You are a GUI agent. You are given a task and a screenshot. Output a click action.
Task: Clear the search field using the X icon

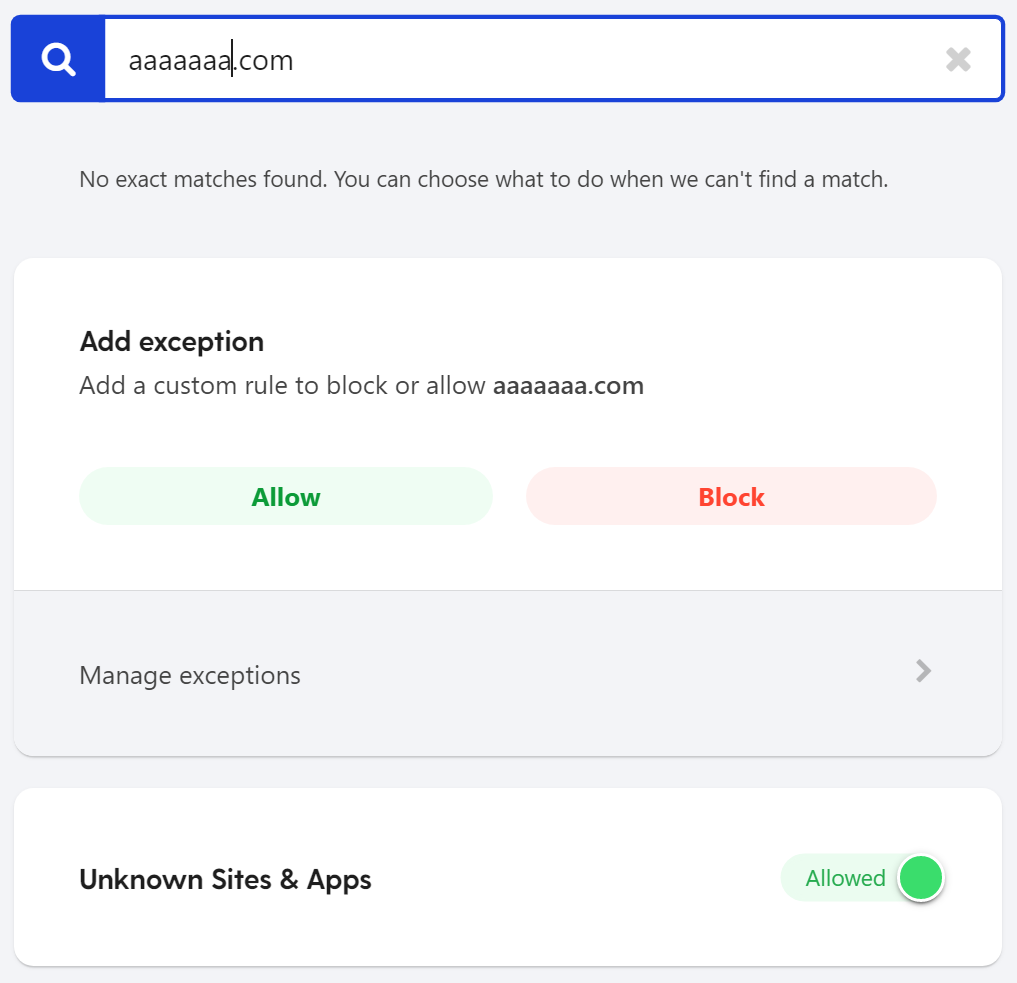point(958,60)
